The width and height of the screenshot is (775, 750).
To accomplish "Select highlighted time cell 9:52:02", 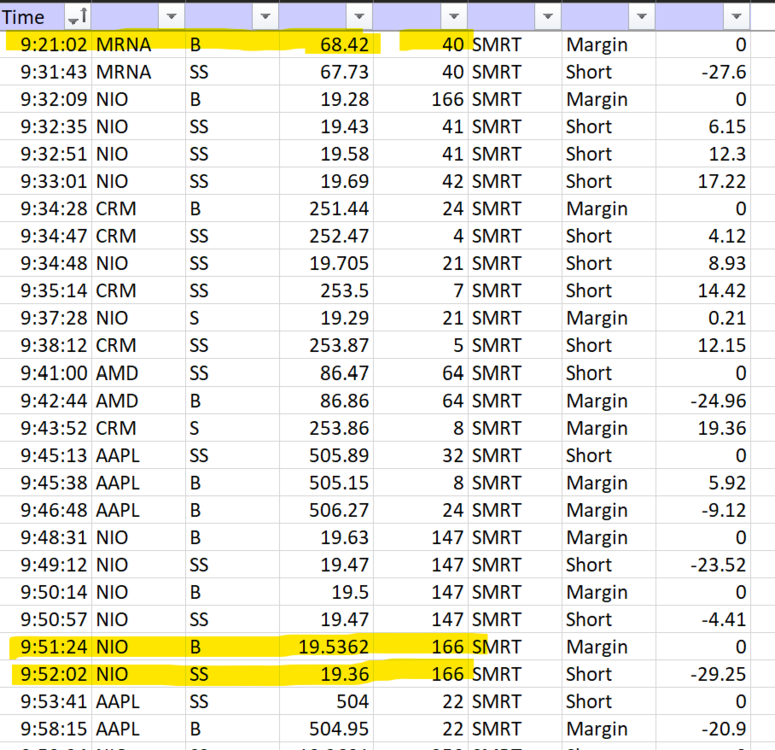I will click(x=46, y=674).
